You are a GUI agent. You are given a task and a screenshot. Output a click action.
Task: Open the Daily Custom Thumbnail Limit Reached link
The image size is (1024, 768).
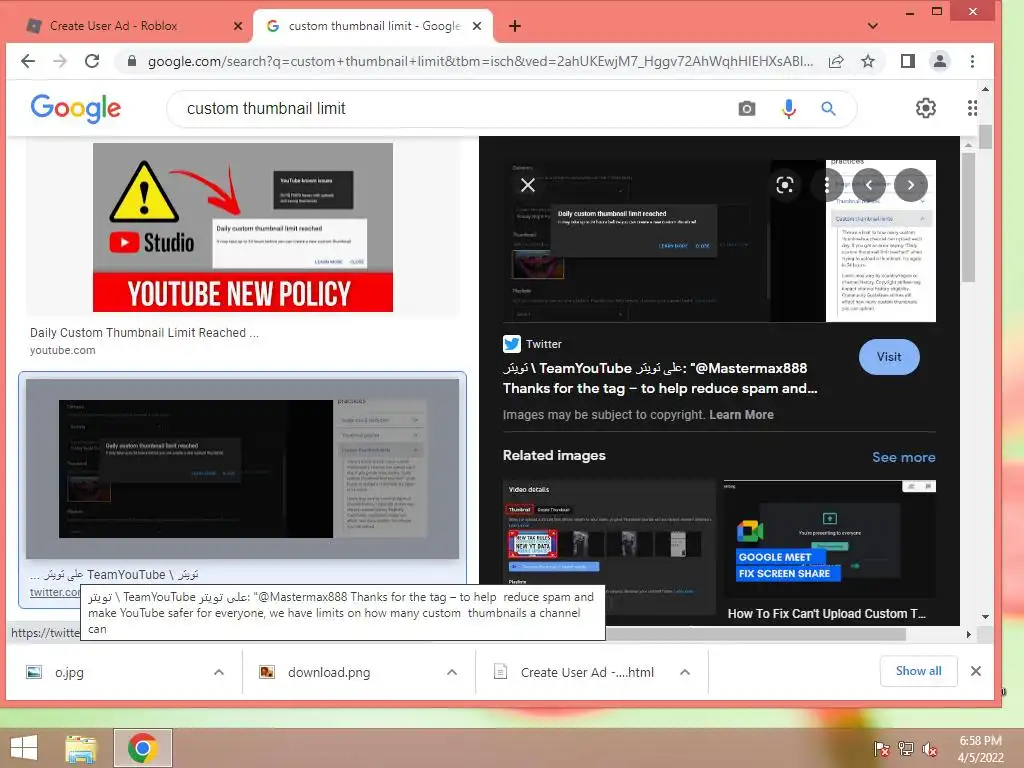[x=144, y=332]
